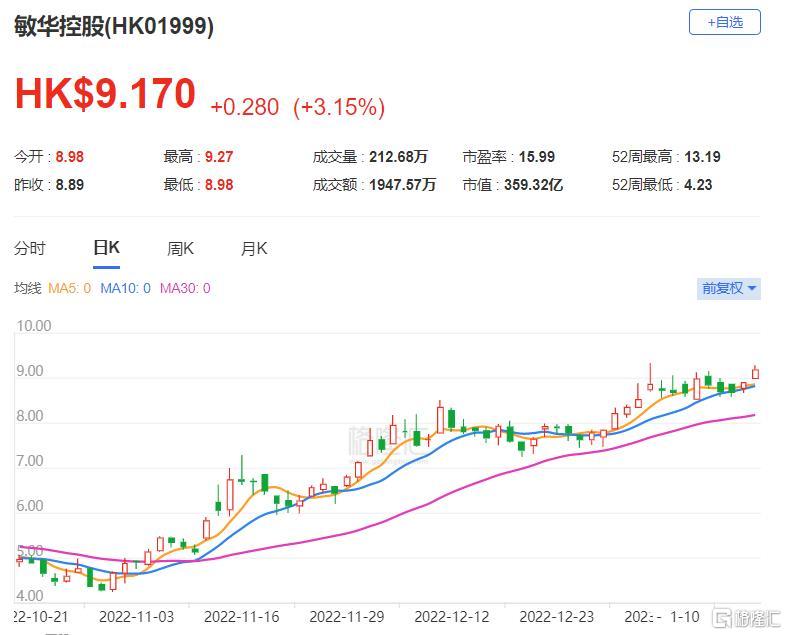Click the 今开 value 8.98
Image resolution: width=787 pixels, height=635 pixels.
pos(70,157)
